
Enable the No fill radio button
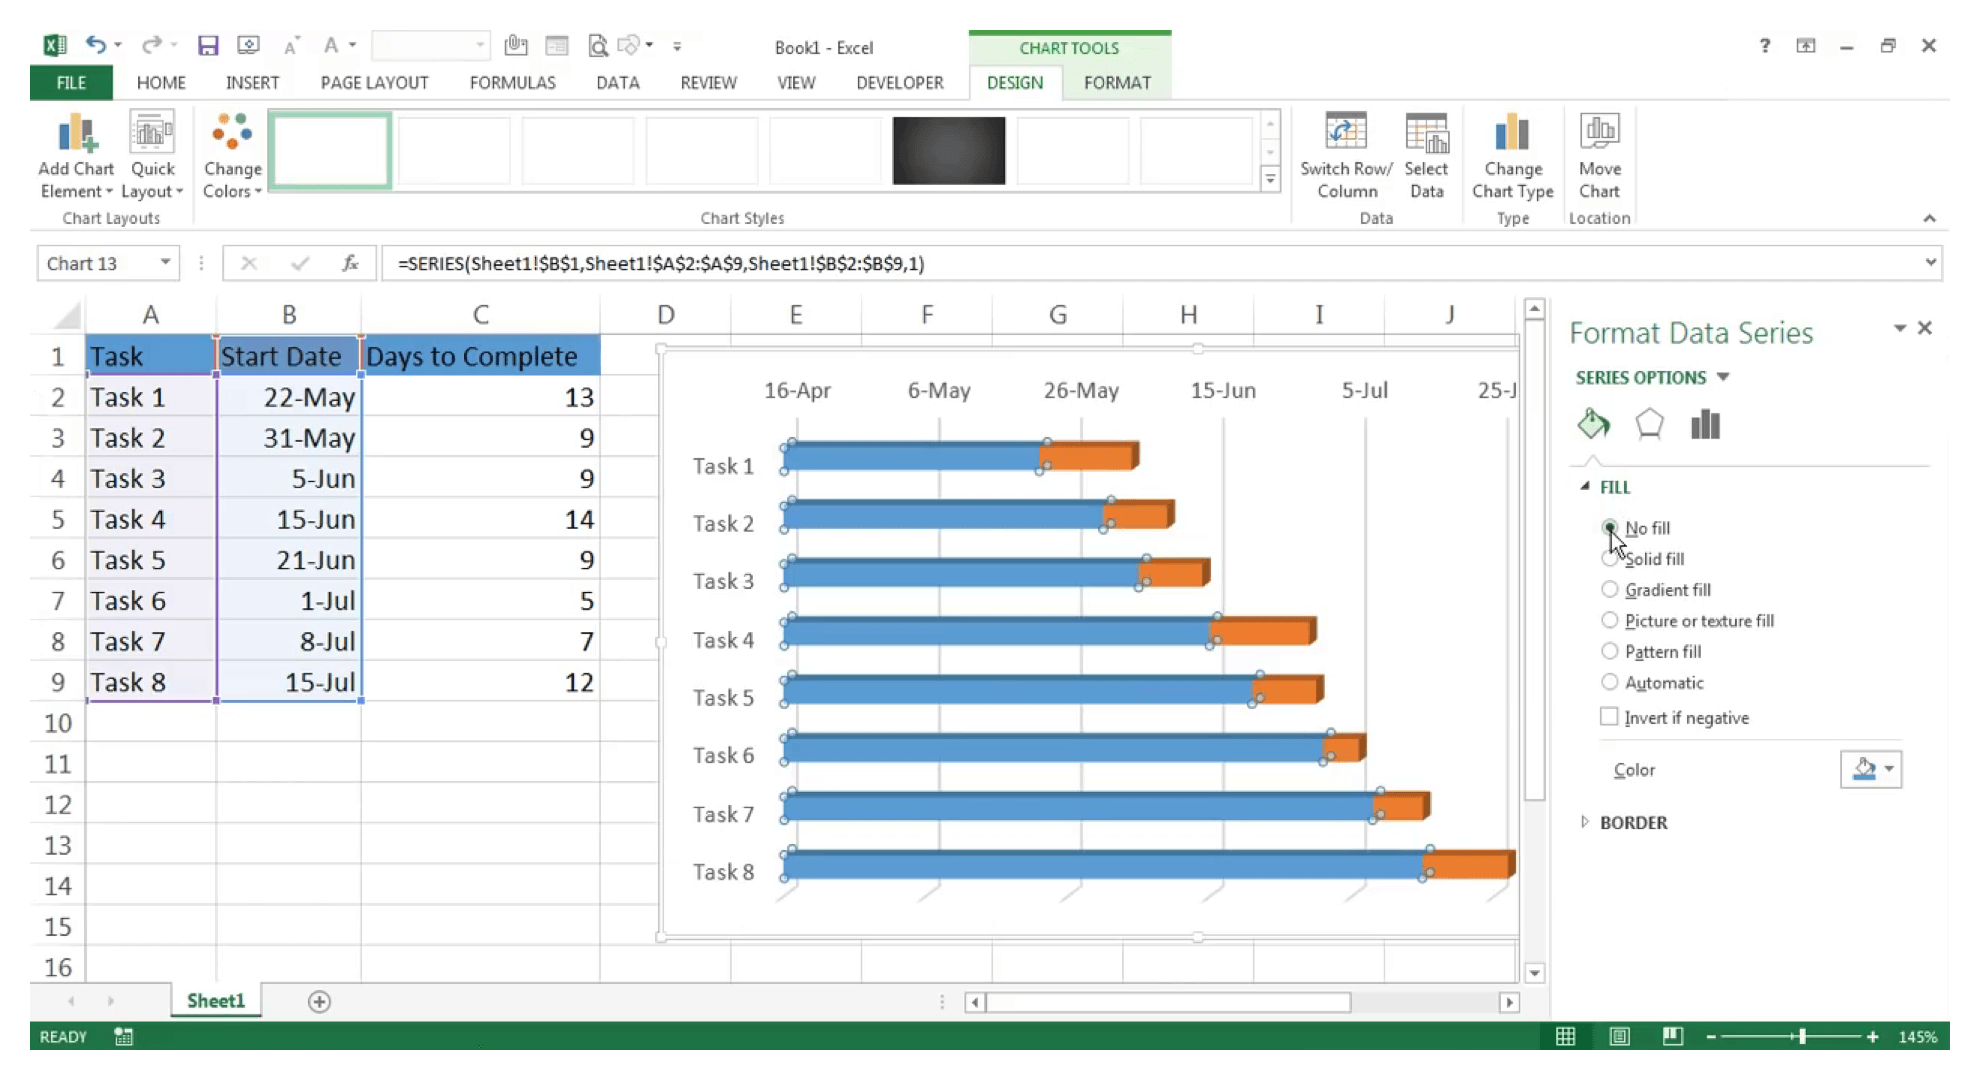(x=1608, y=528)
